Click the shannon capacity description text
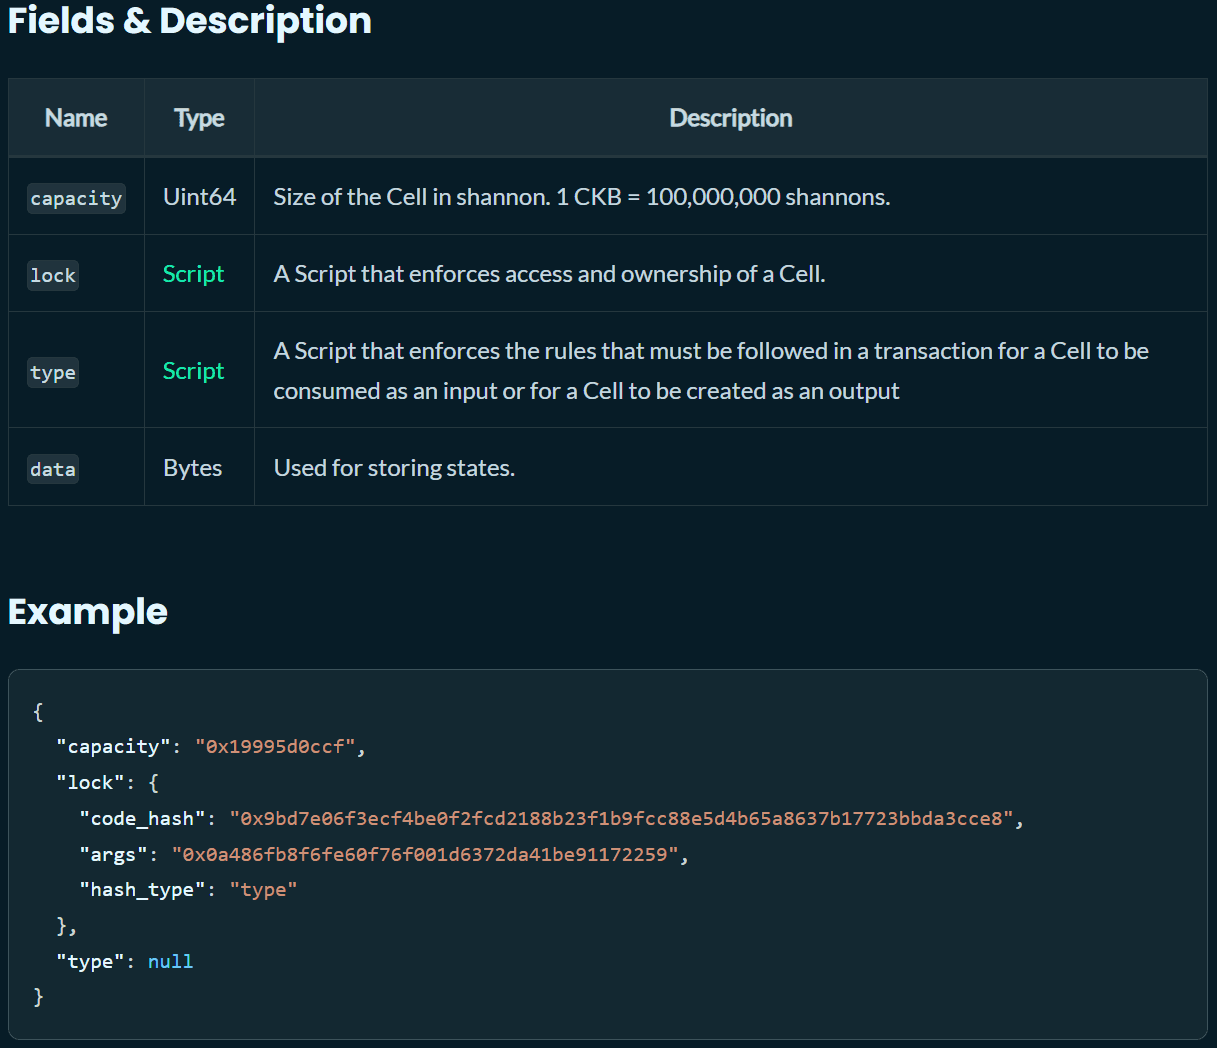The width and height of the screenshot is (1217, 1048). click(x=581, y=197)
